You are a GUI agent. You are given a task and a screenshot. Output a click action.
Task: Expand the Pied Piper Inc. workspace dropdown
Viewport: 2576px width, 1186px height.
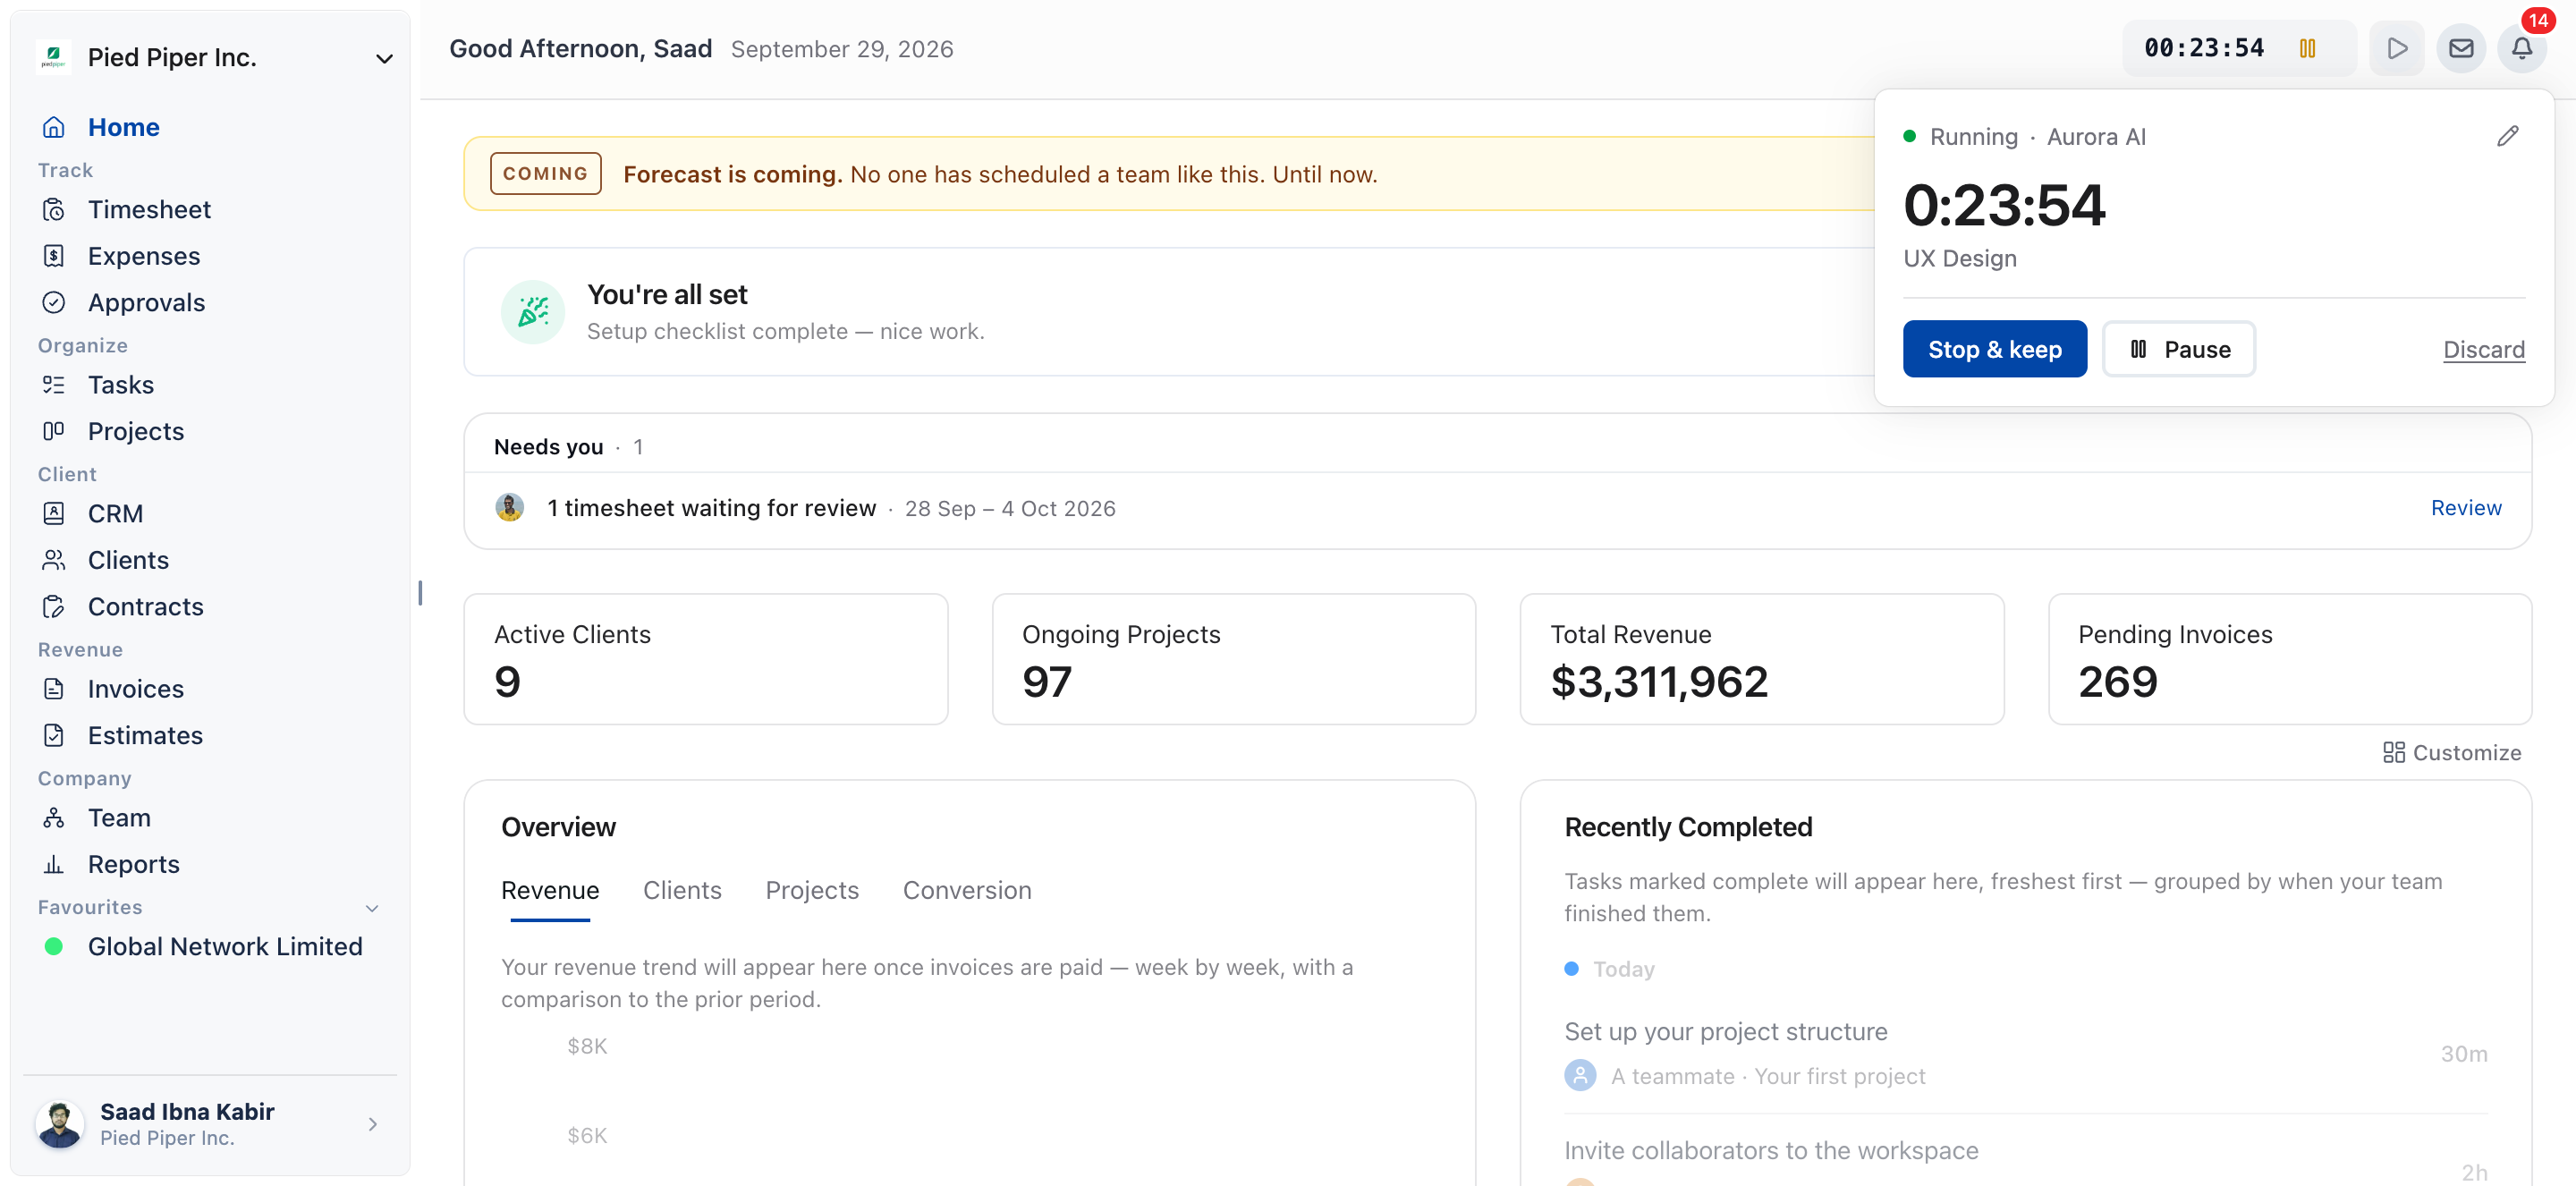[384, 58]
